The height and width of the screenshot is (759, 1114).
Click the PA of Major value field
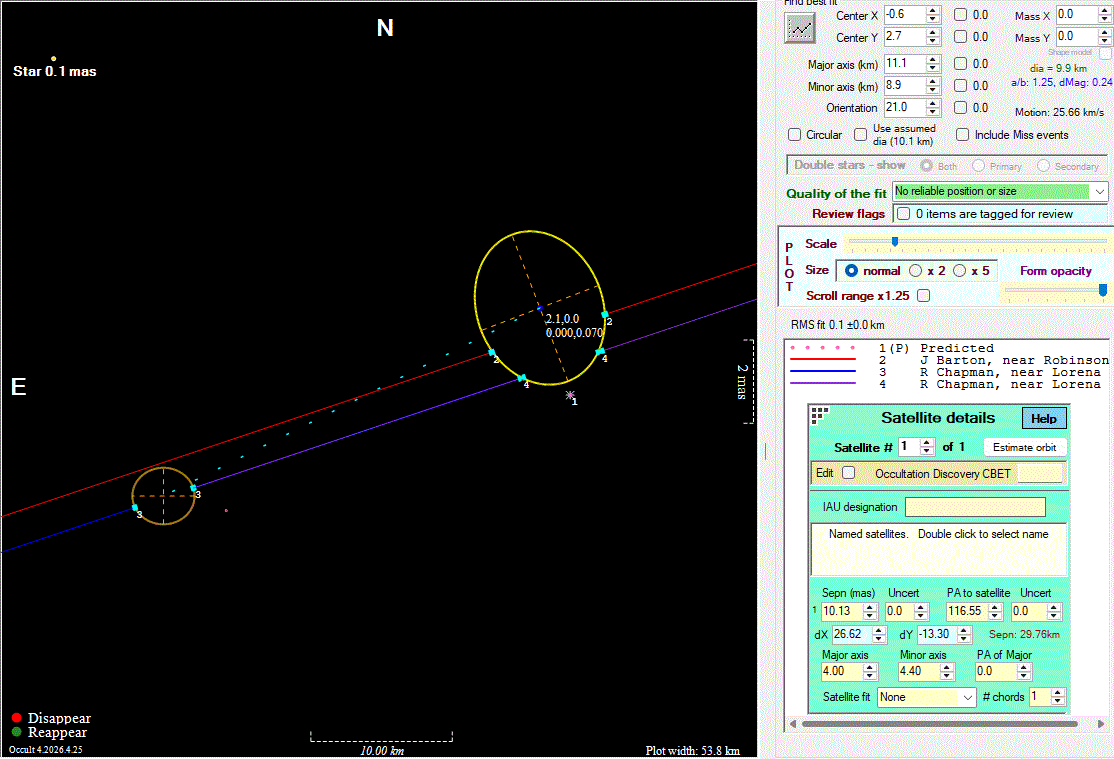[x=996, y=672]
